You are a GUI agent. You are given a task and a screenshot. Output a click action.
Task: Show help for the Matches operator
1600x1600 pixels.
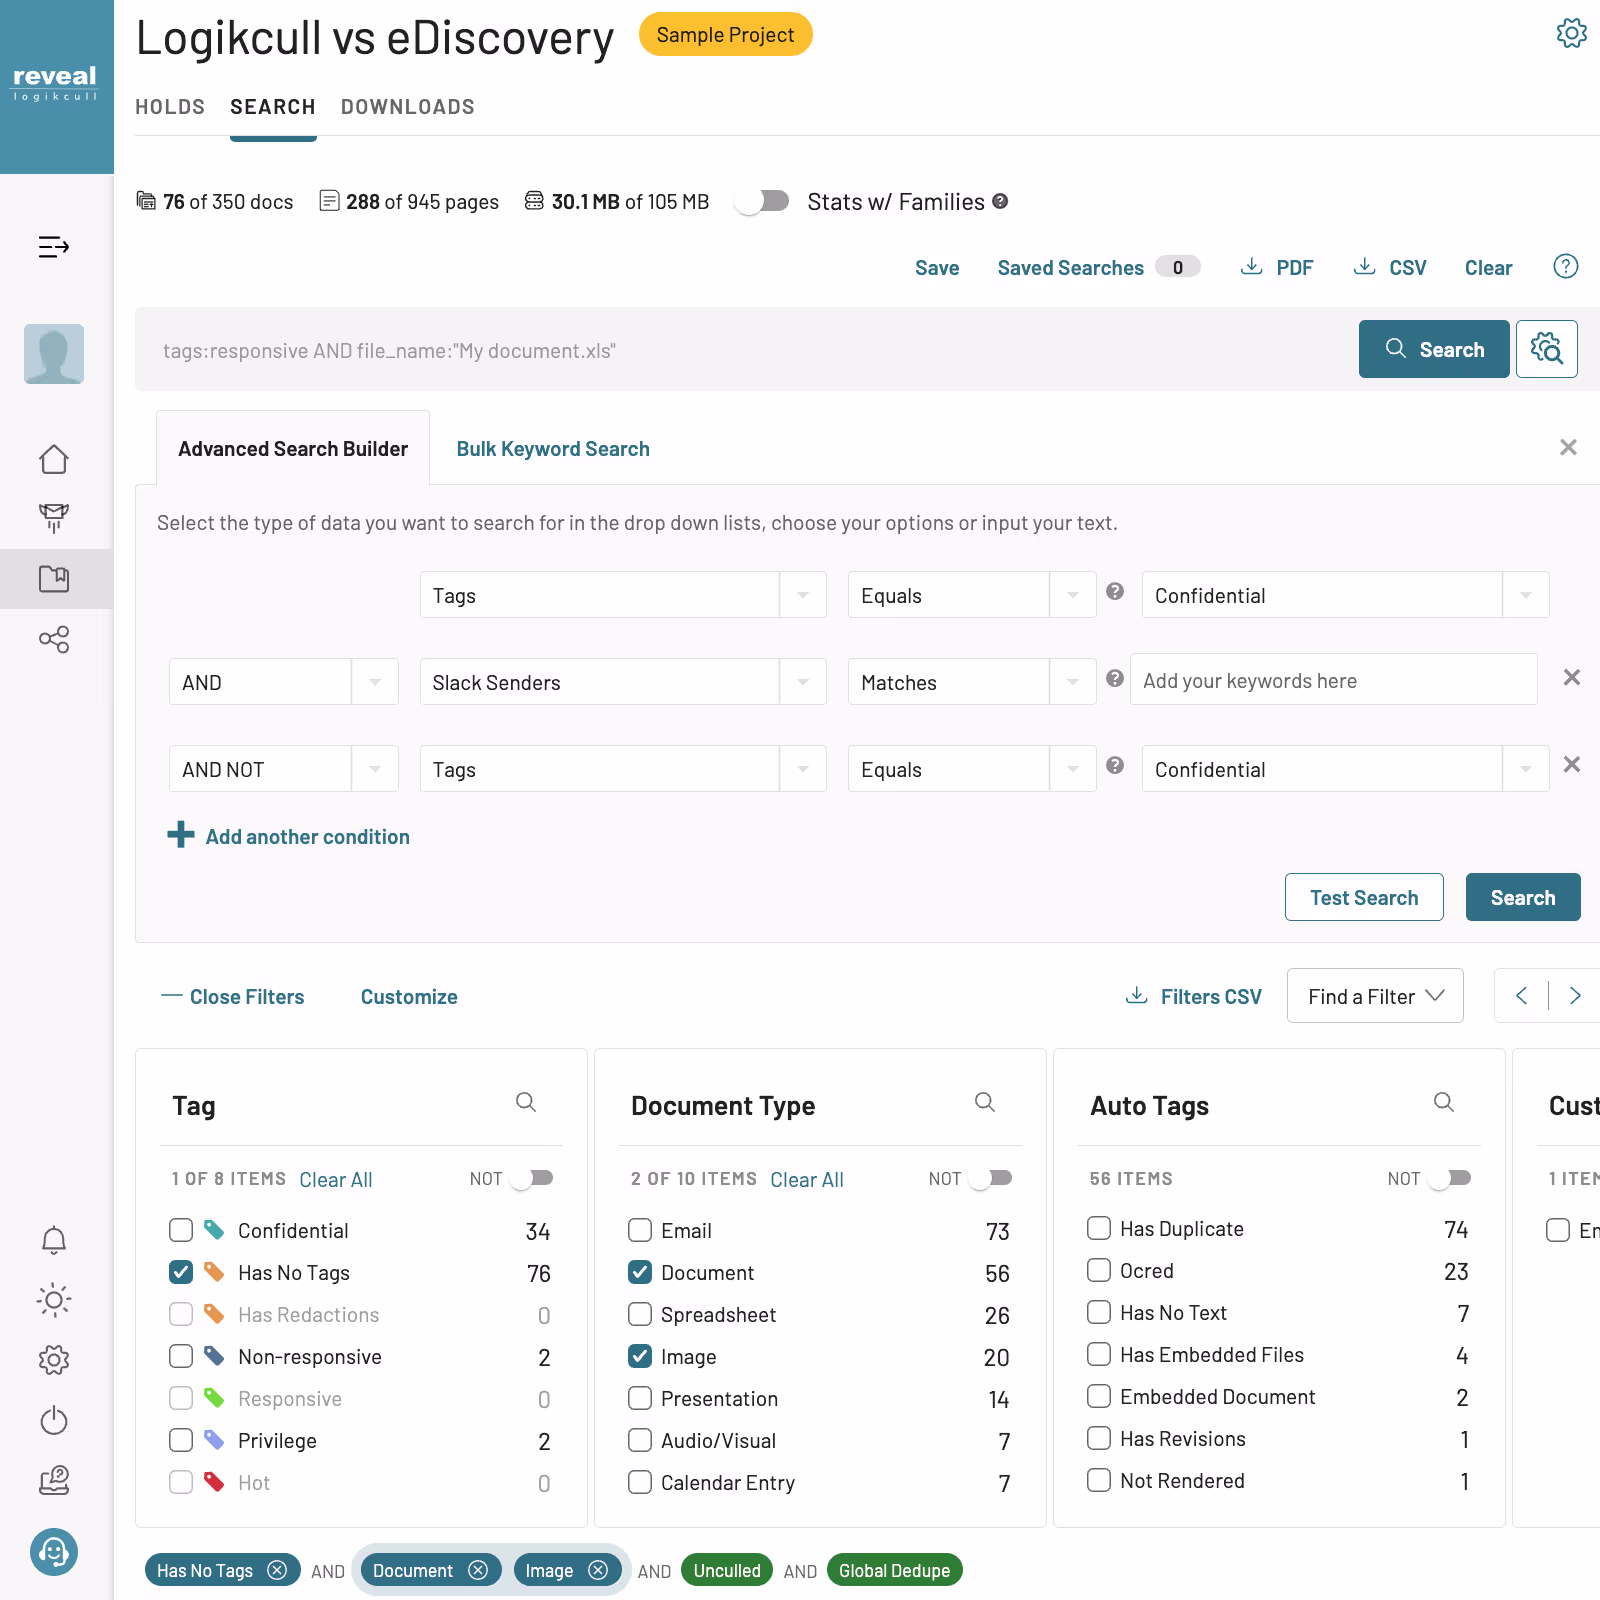tap(1115, 679)
